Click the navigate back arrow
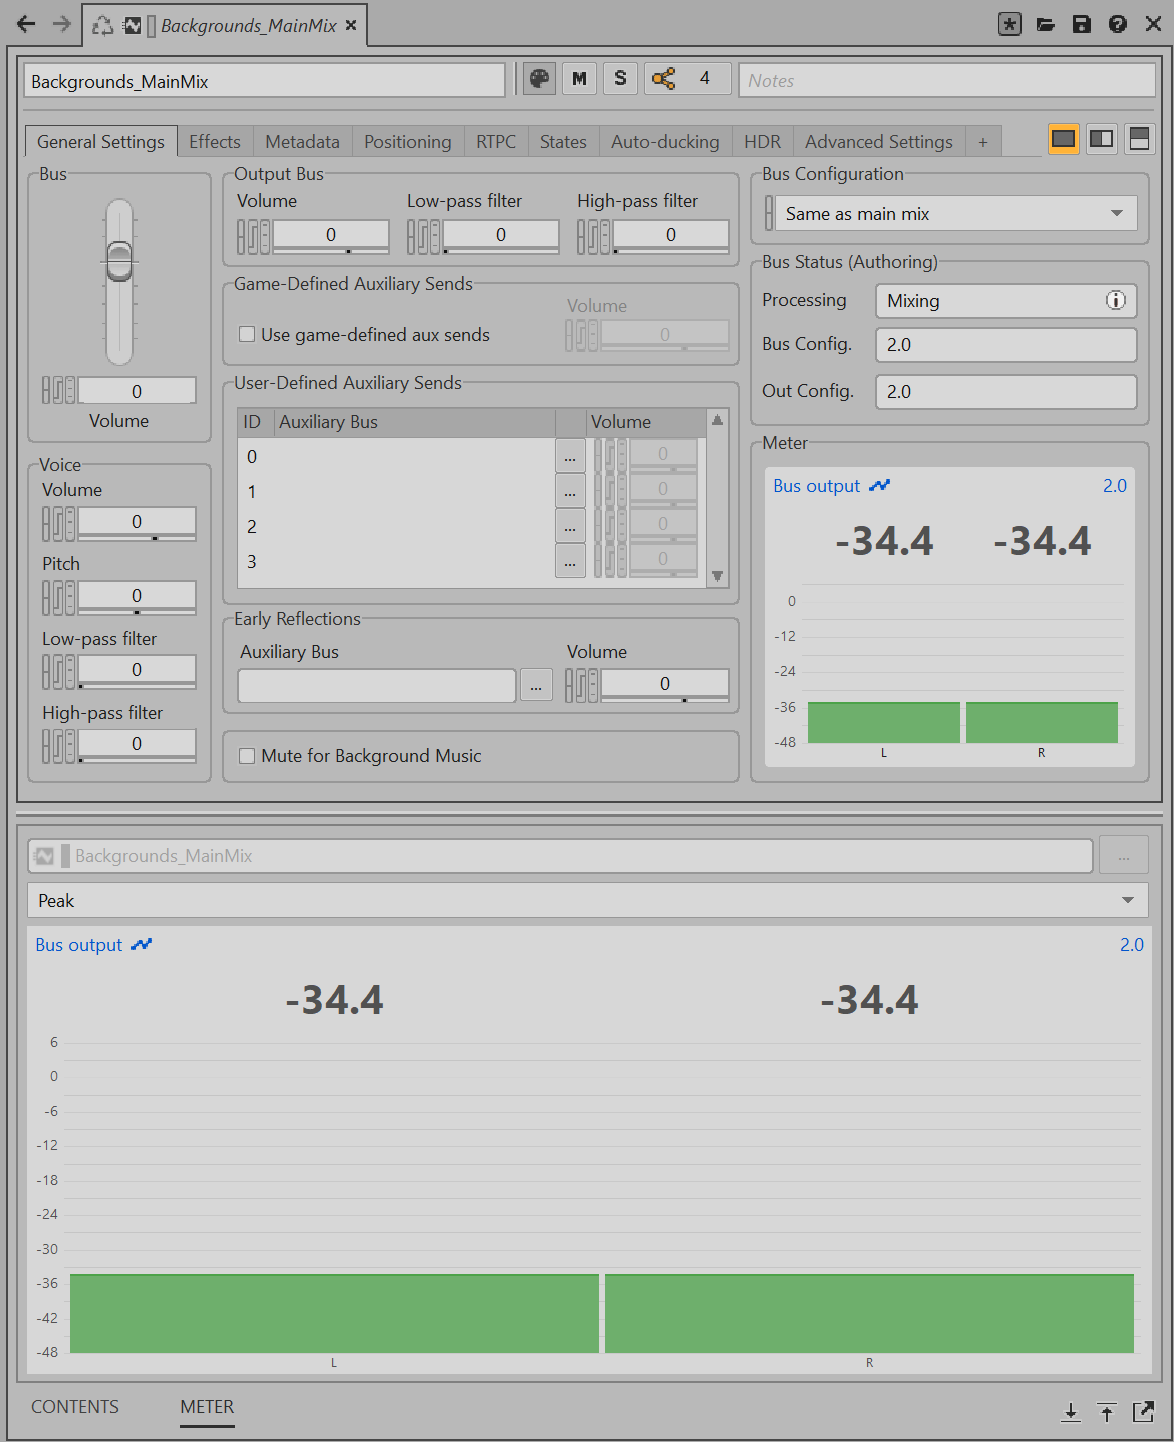Viewport: 1174px width, 1442px height. point(26,24)
